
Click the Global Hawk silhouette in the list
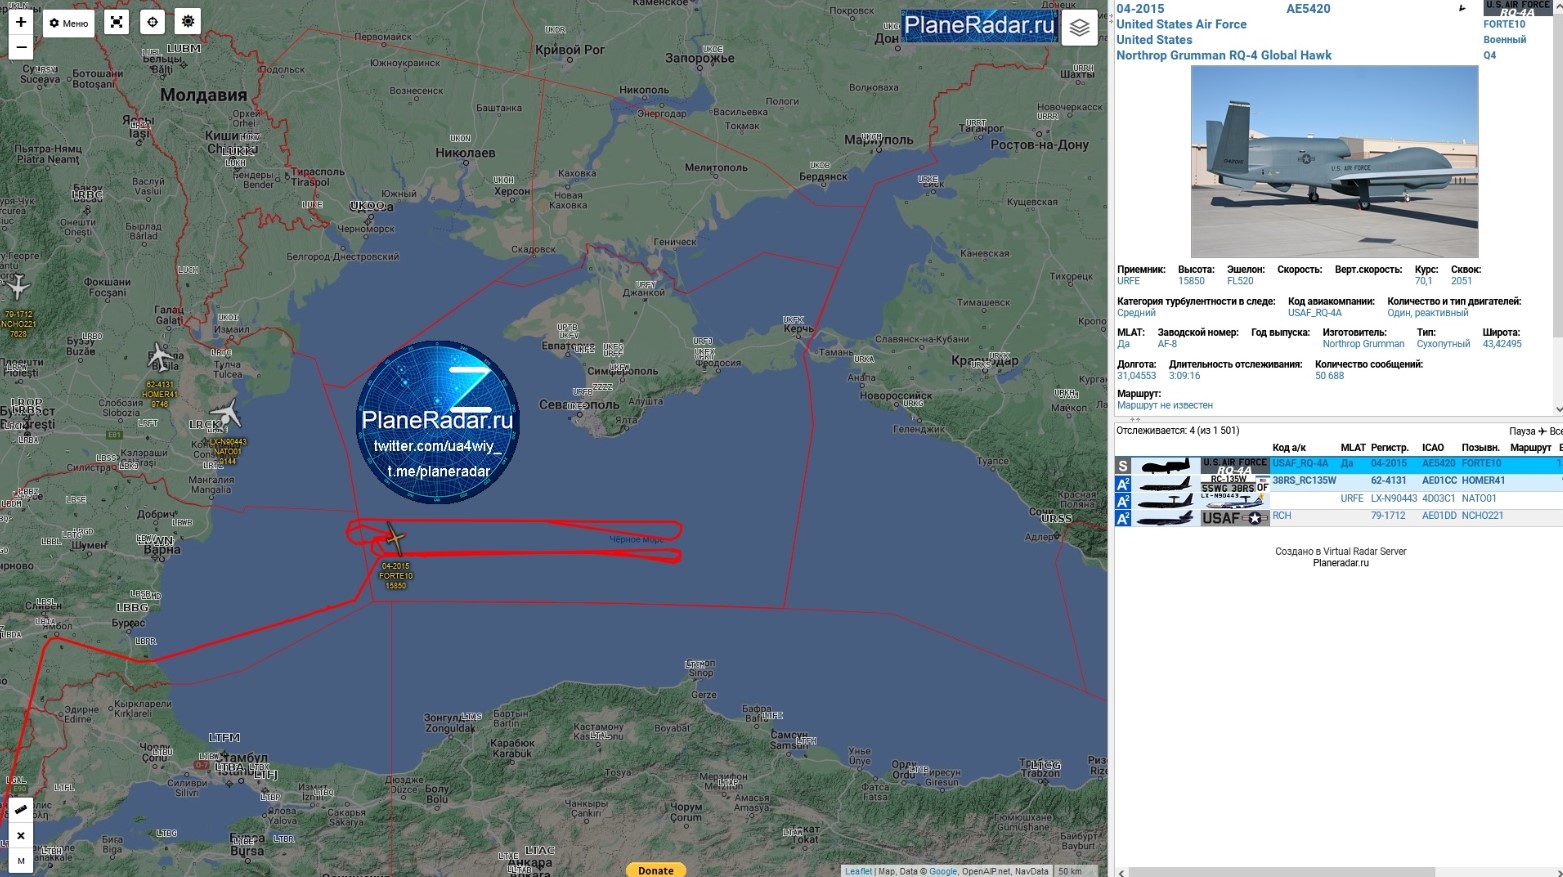click(x=1166, y=466)
